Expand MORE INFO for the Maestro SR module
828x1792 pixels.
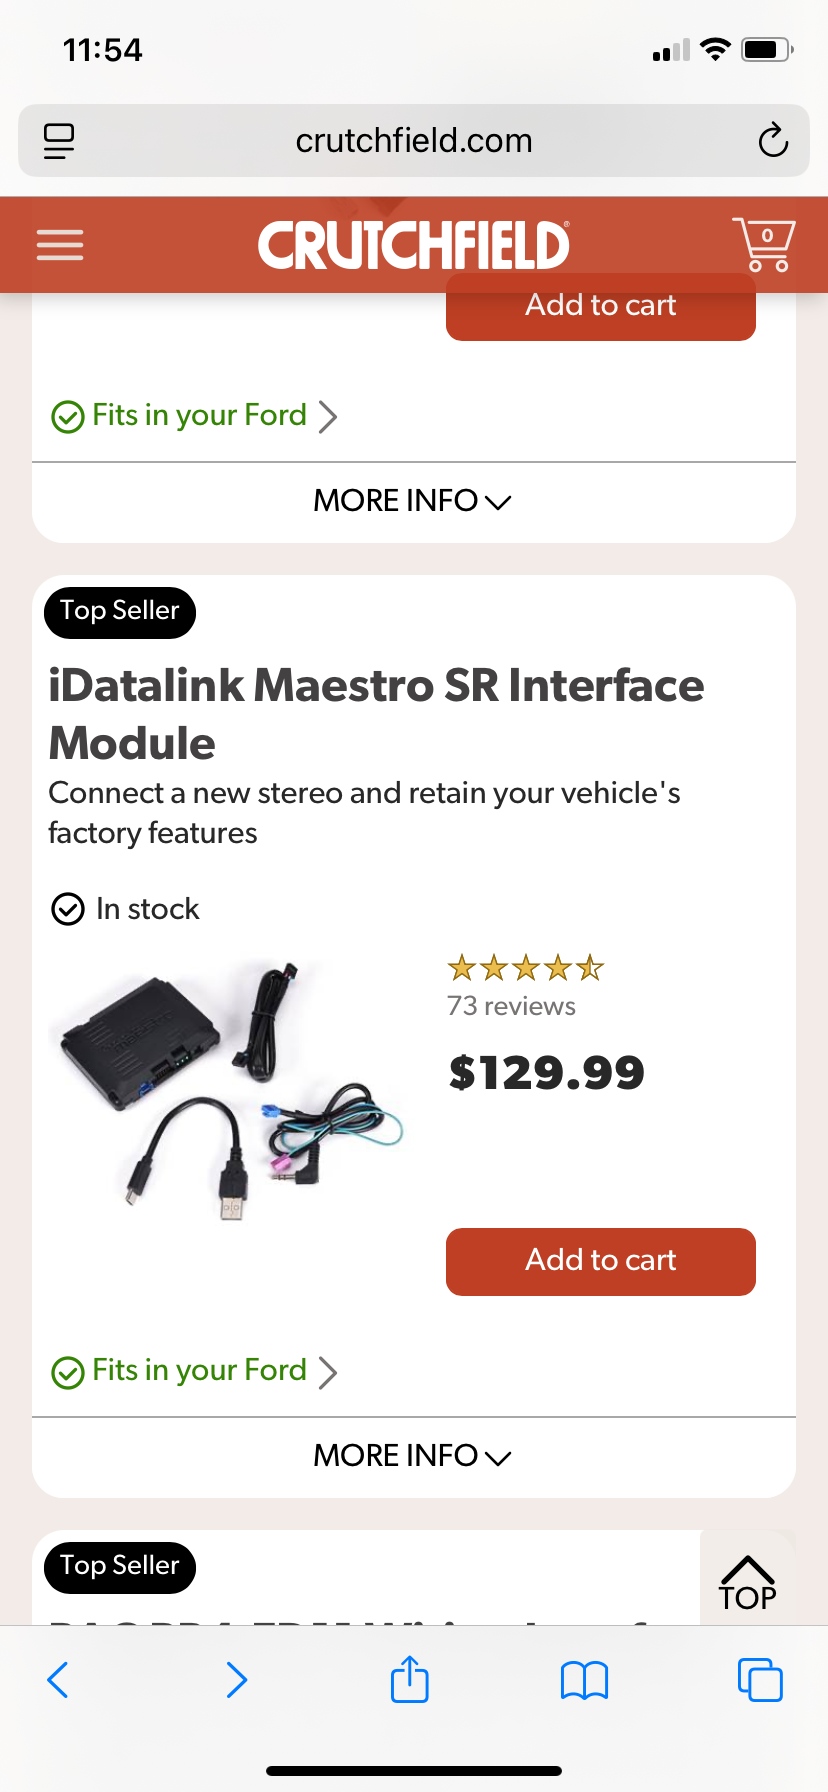[x=412, y=1456]
